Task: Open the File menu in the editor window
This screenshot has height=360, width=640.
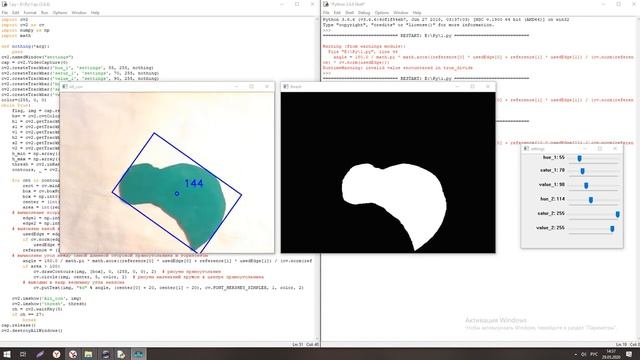Action: (4, 13)
